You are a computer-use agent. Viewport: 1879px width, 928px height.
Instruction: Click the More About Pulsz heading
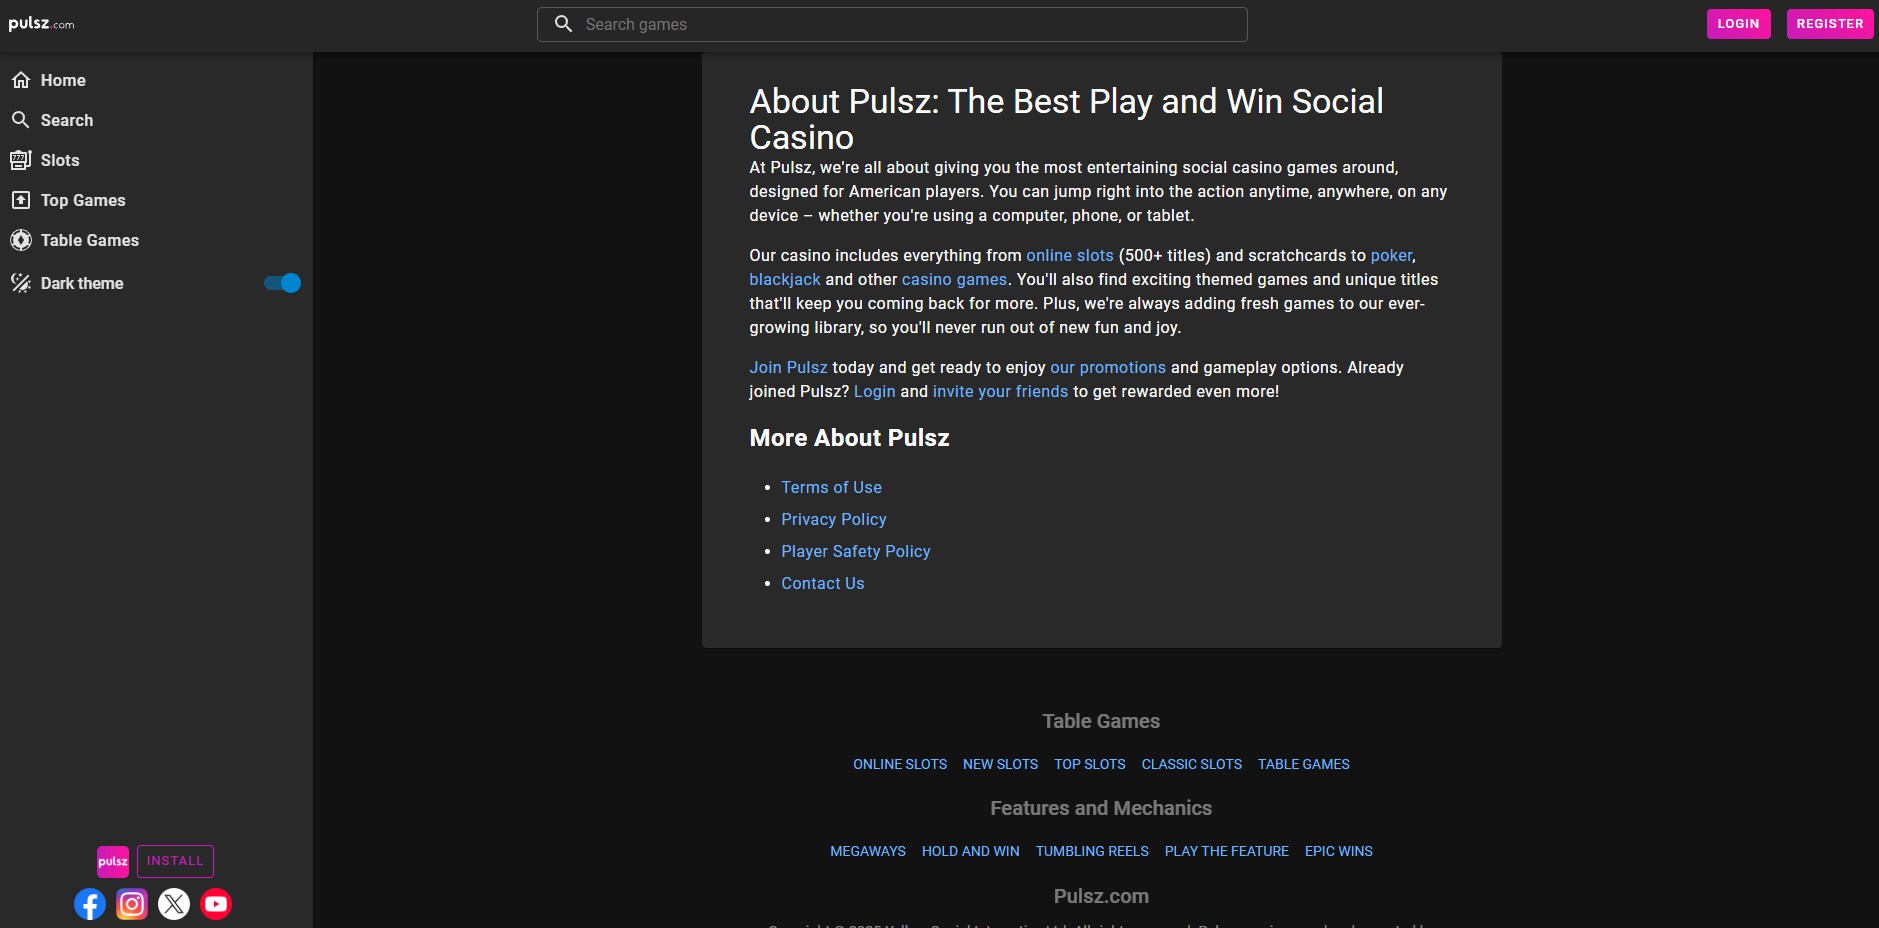click(850, 438)
